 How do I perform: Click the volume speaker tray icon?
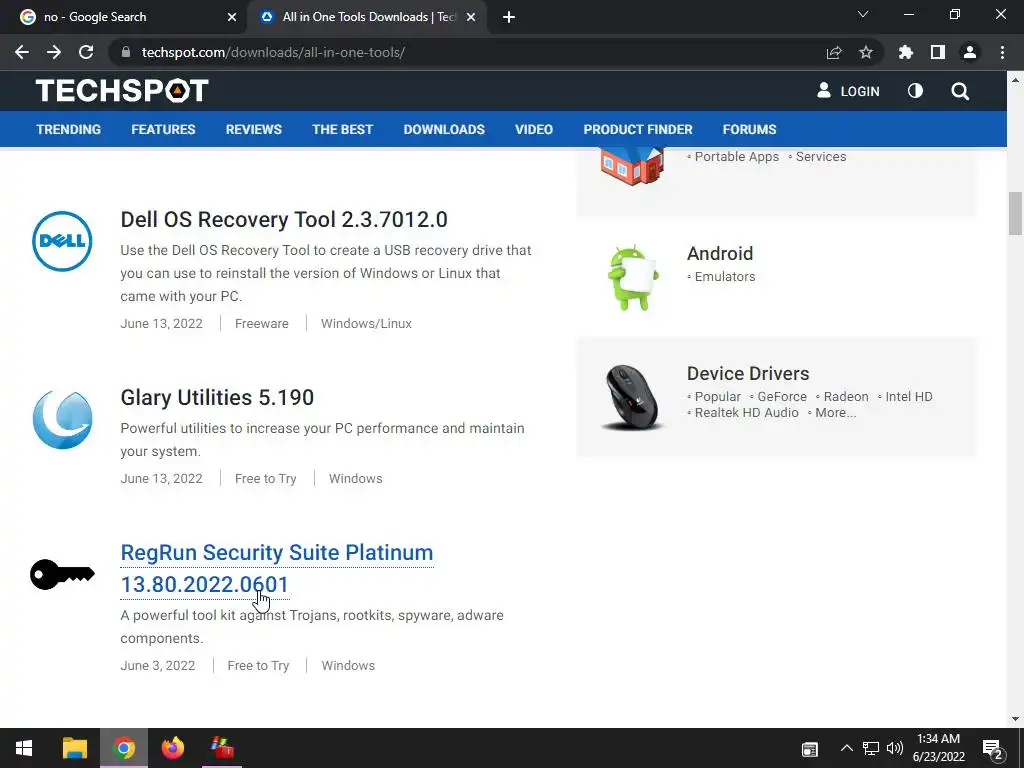click(x=895, y=748)
